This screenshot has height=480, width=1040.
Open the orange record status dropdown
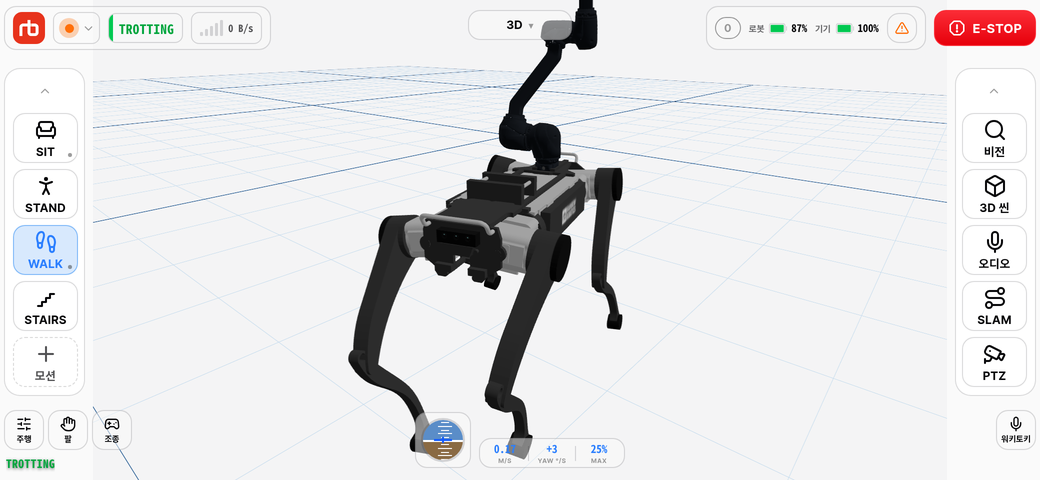(76, 29)
